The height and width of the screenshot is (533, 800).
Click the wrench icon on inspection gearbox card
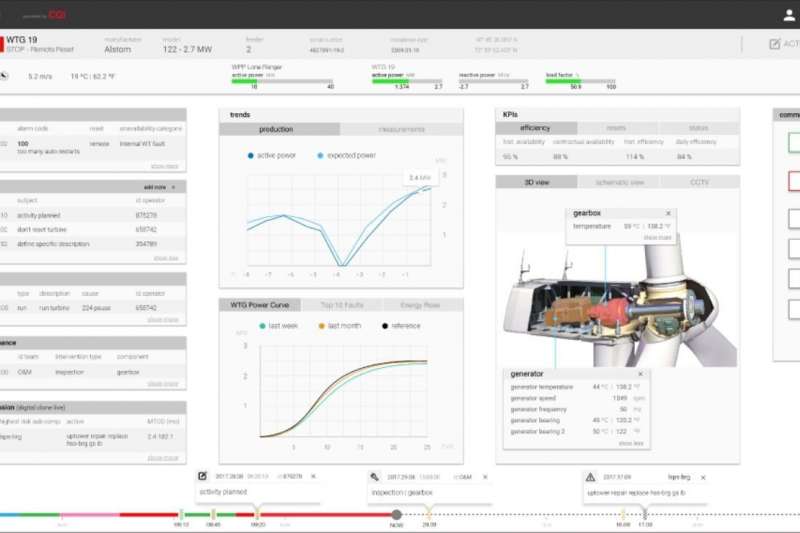374,477
